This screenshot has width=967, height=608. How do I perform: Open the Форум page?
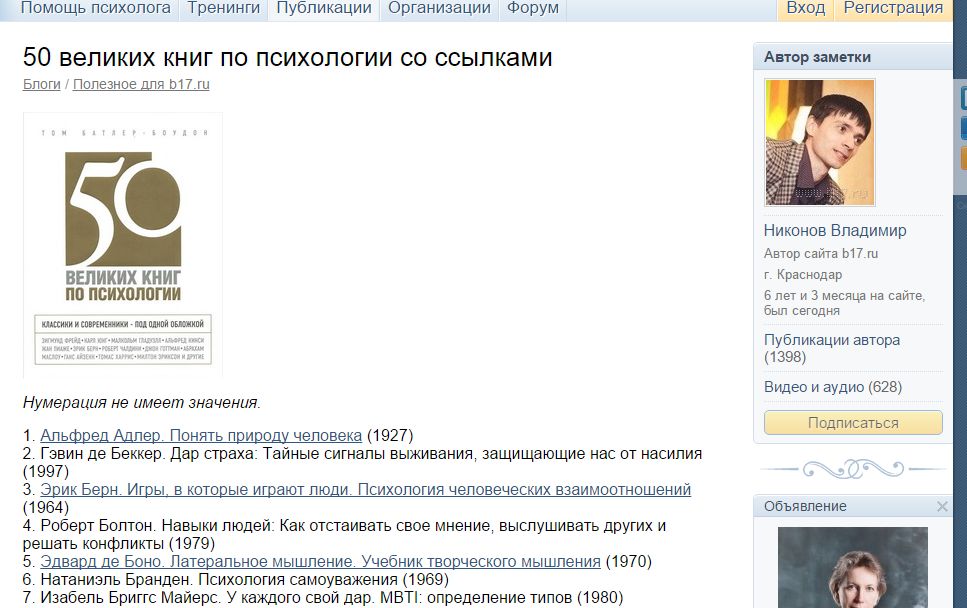click(533, 8)
